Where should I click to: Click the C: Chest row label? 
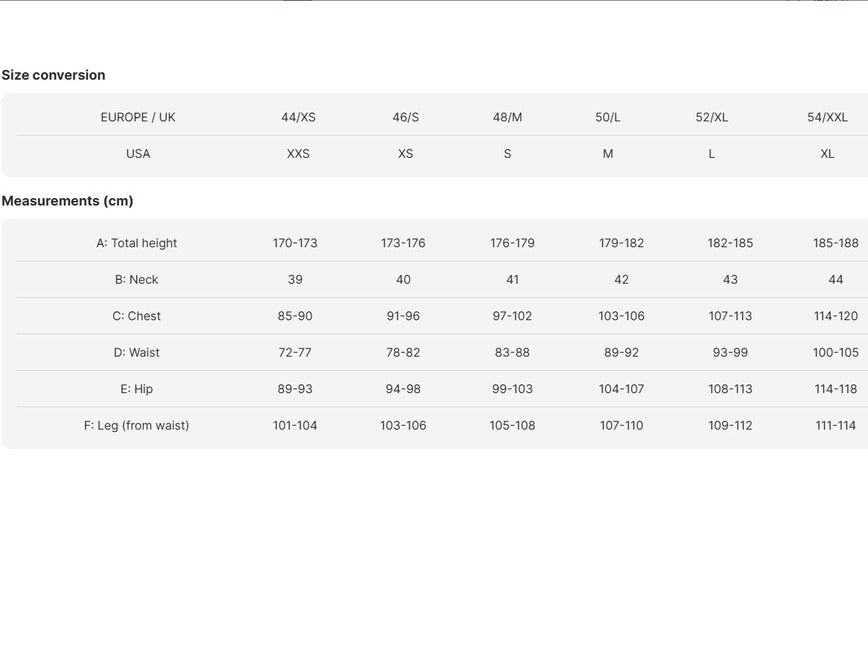(137, 316)
